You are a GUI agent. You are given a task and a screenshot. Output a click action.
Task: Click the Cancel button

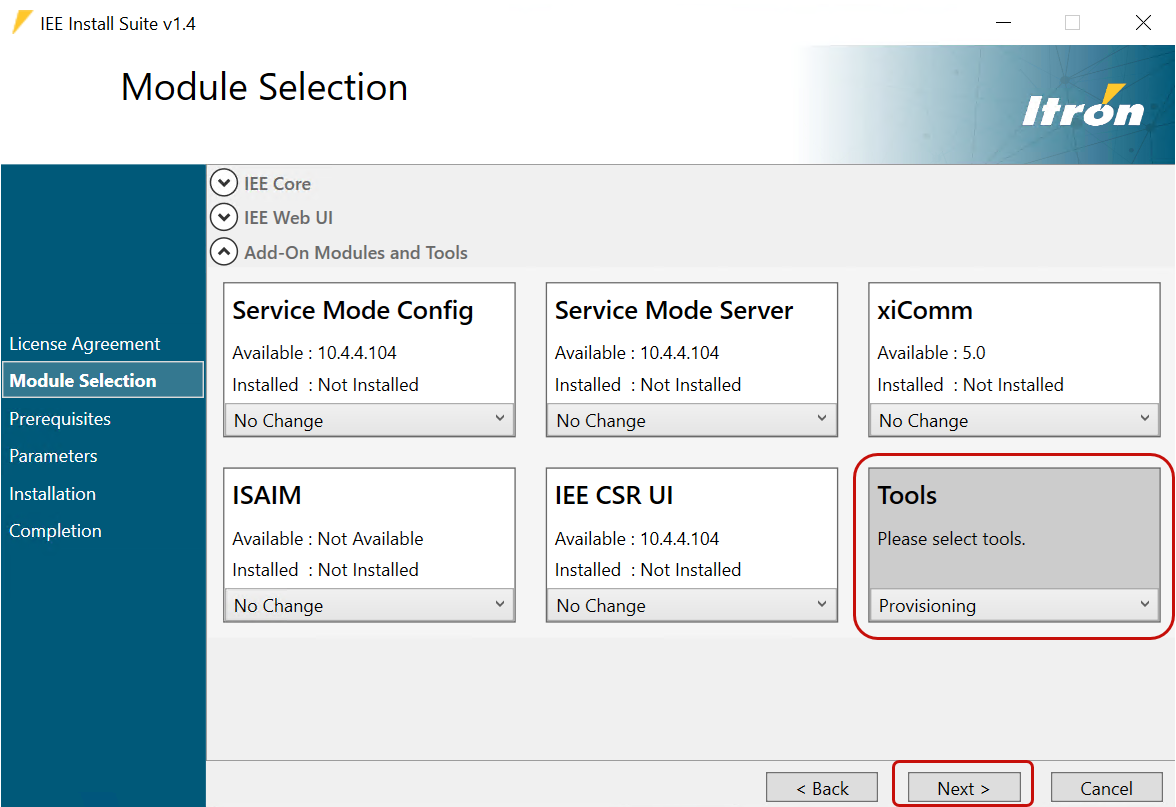click(1106, 787)
